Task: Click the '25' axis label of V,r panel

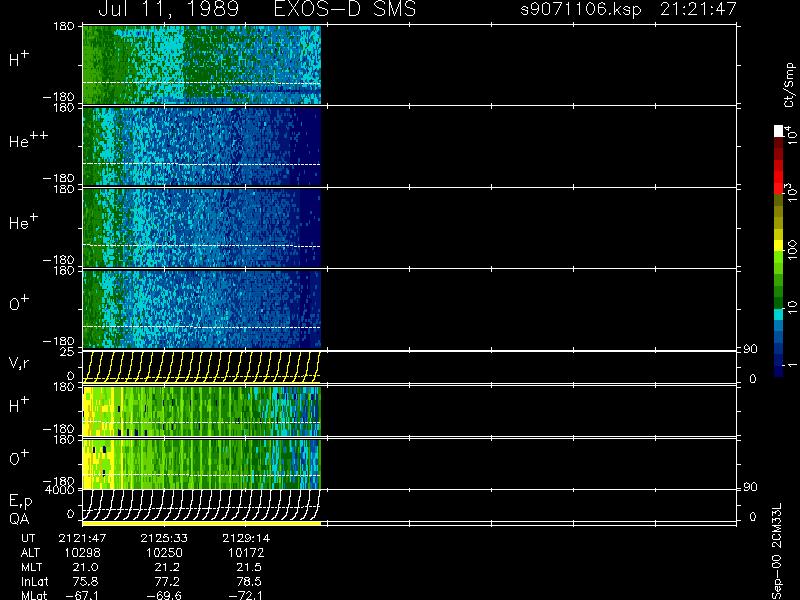Action: point(67,352)
